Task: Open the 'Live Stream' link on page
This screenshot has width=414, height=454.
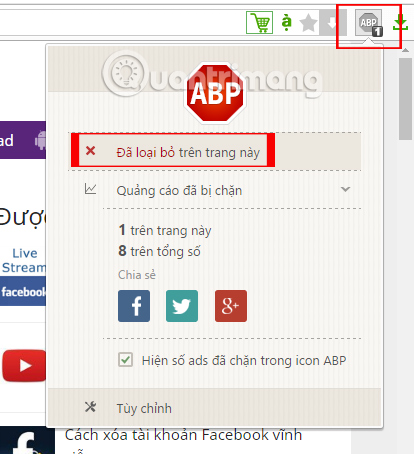Action: tap(23, 260)
